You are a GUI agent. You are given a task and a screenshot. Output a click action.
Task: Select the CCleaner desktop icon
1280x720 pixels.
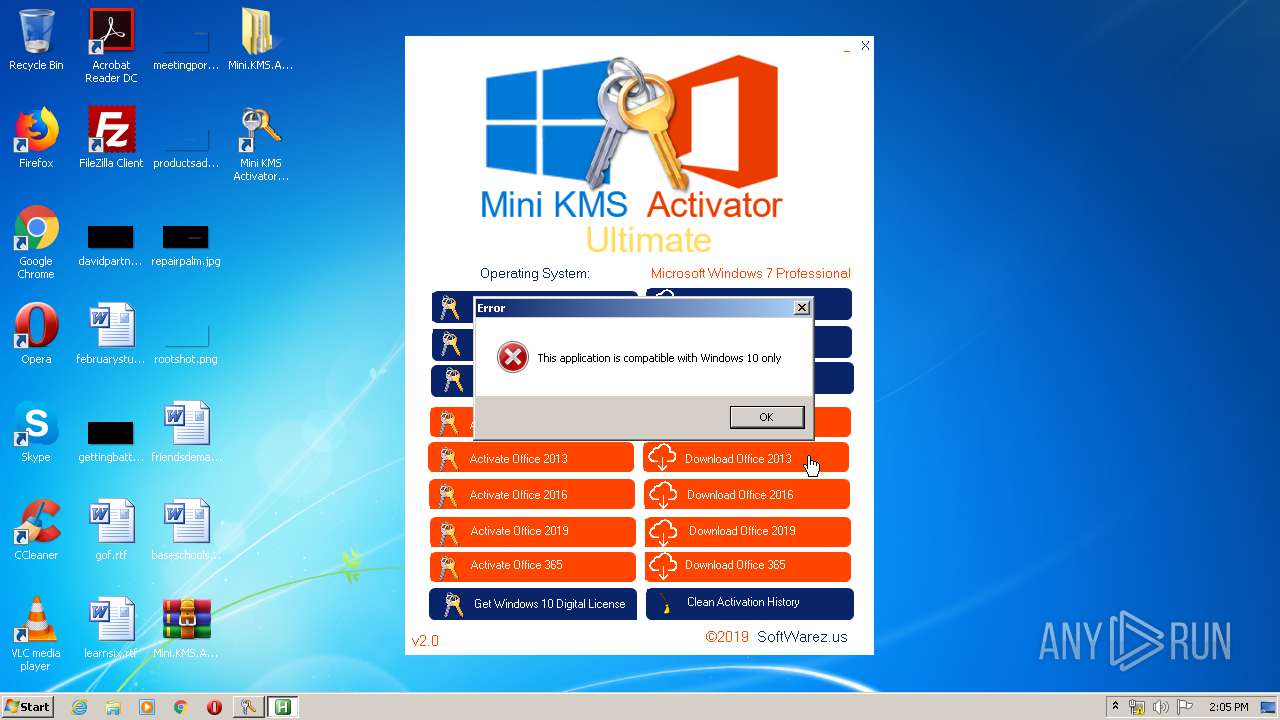click(x=36, y=530)
